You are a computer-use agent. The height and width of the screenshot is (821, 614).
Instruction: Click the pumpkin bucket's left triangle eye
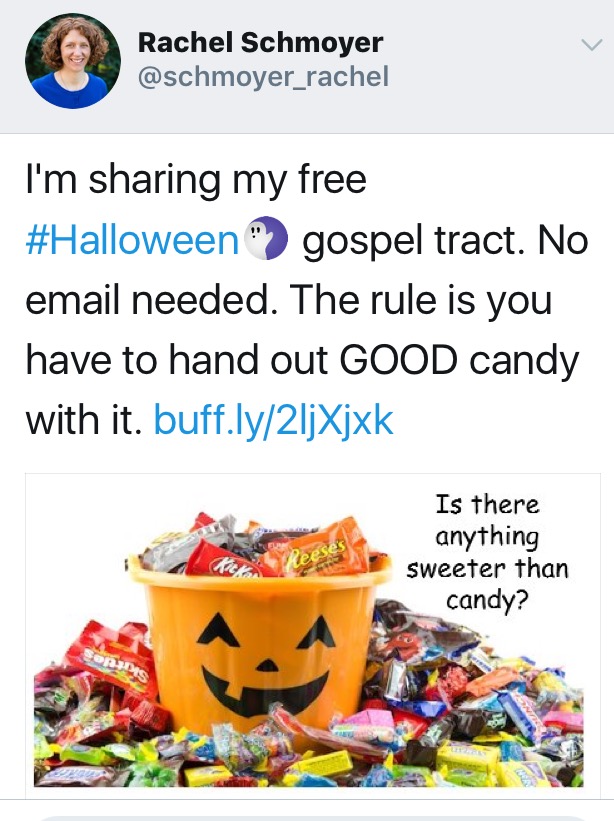213,628
